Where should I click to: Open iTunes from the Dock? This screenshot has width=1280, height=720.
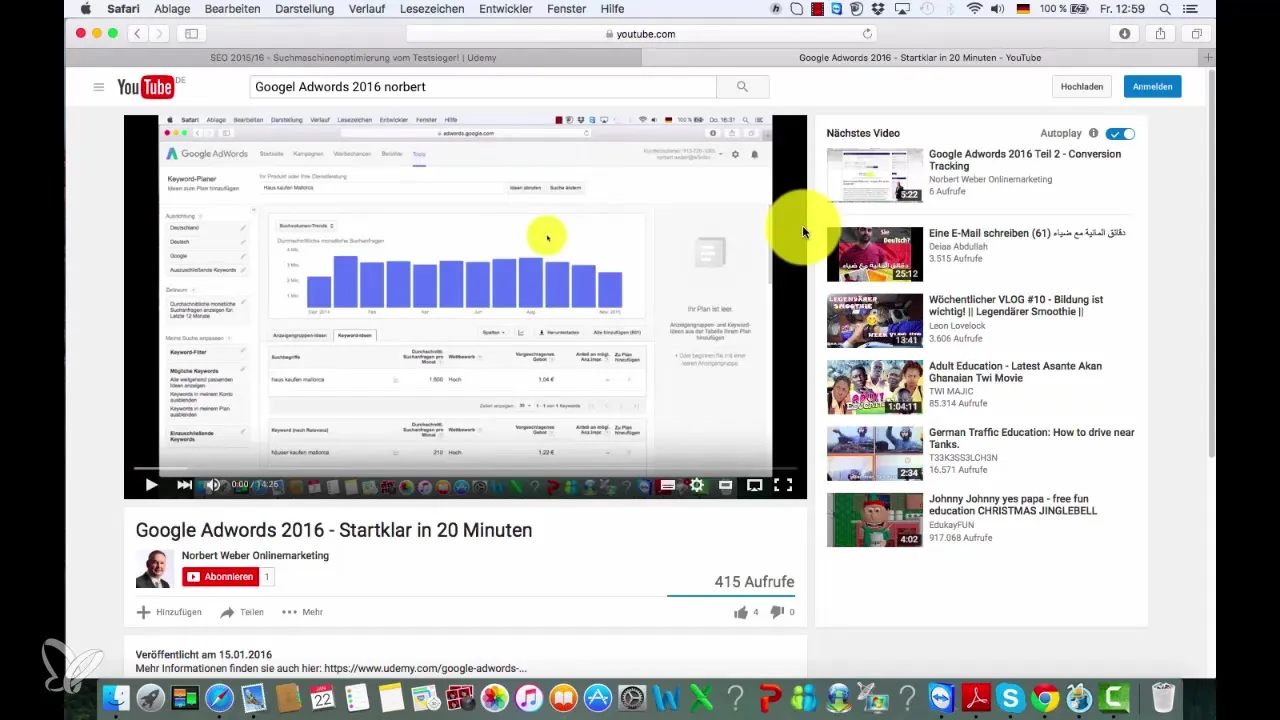(x=531, y=697)
